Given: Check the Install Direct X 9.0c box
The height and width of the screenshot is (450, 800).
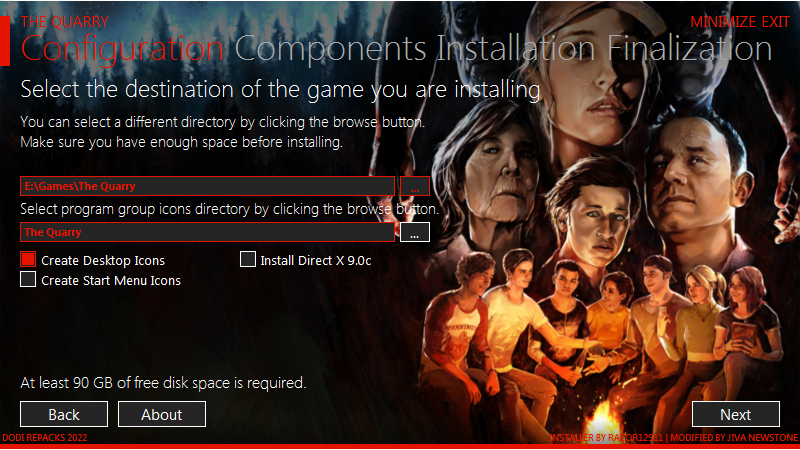Looking at the screenshot, I should [x=248, y=260].
